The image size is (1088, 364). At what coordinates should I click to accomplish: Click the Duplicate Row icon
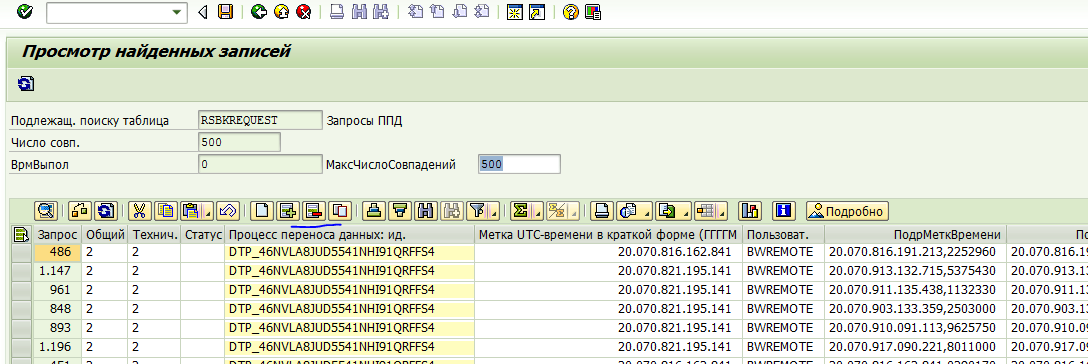pos(341,210)
